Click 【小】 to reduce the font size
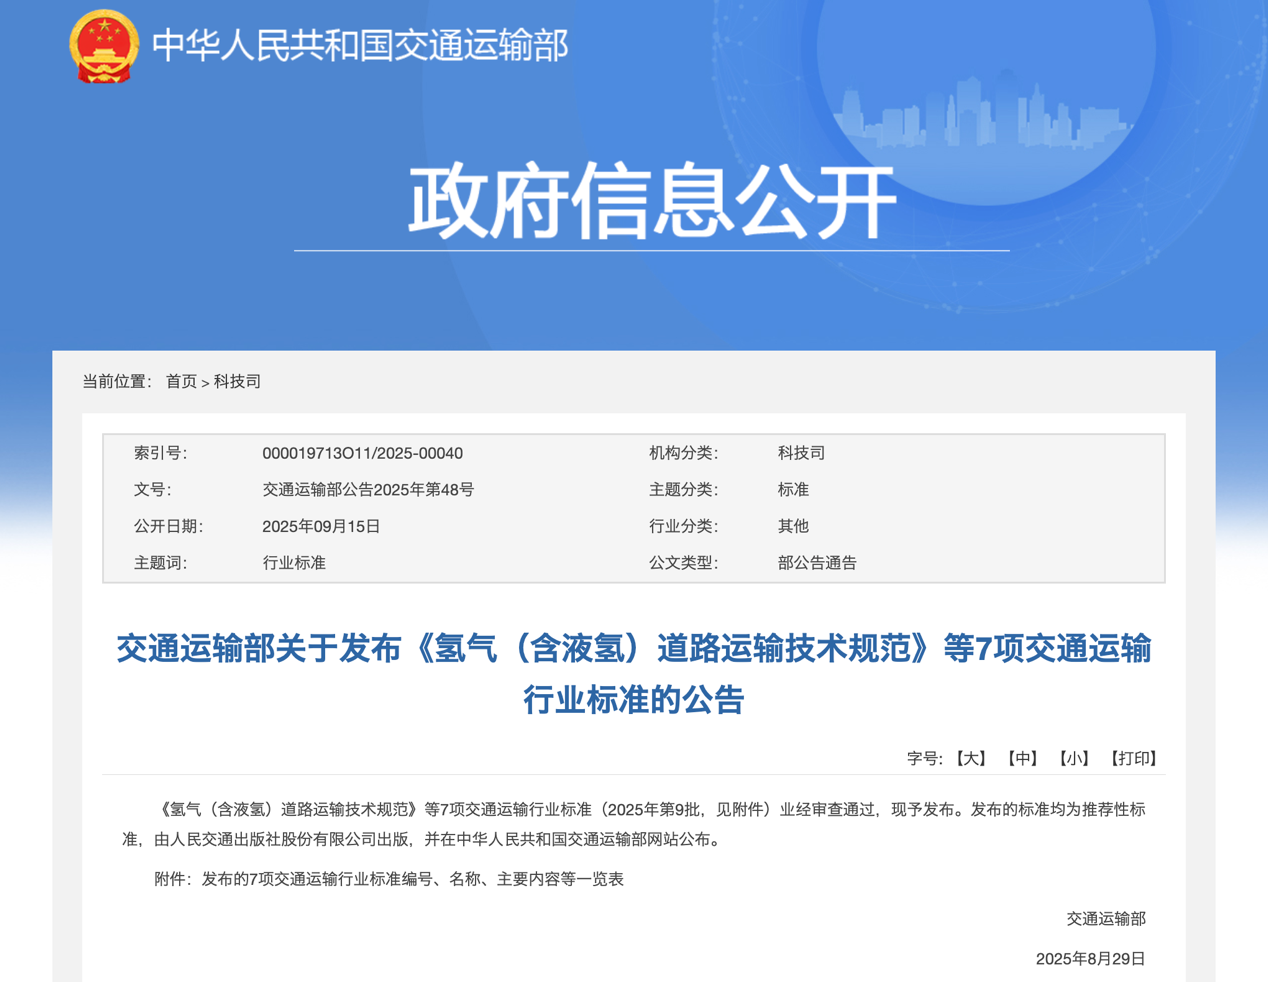 coord(1073,758)
